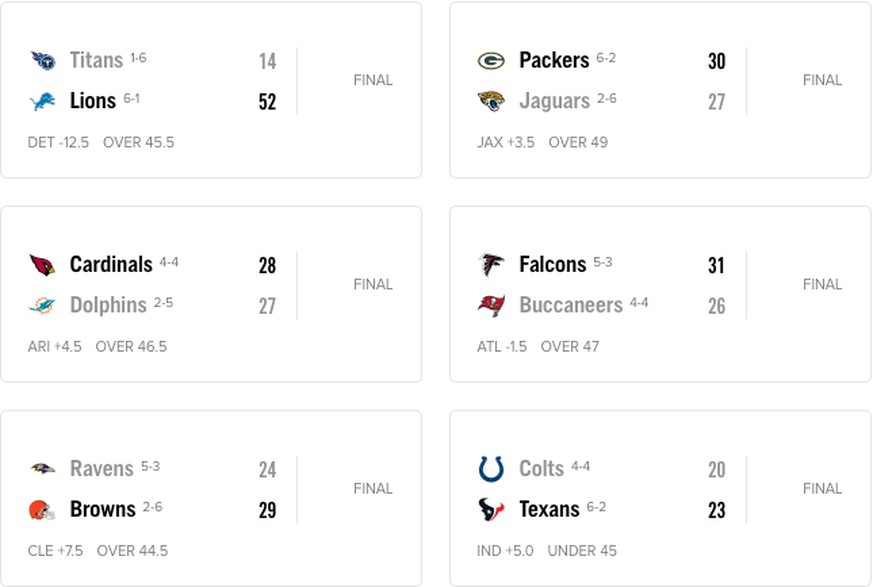The width and height of the screenshot is (873, 587).
Task: Click the UNDER 45 total in Colts-Texans card
Action: click(582, 551)
